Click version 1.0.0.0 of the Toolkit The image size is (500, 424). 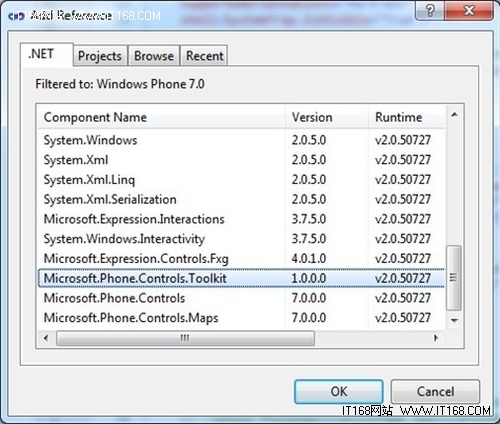(x=309, y=278)
